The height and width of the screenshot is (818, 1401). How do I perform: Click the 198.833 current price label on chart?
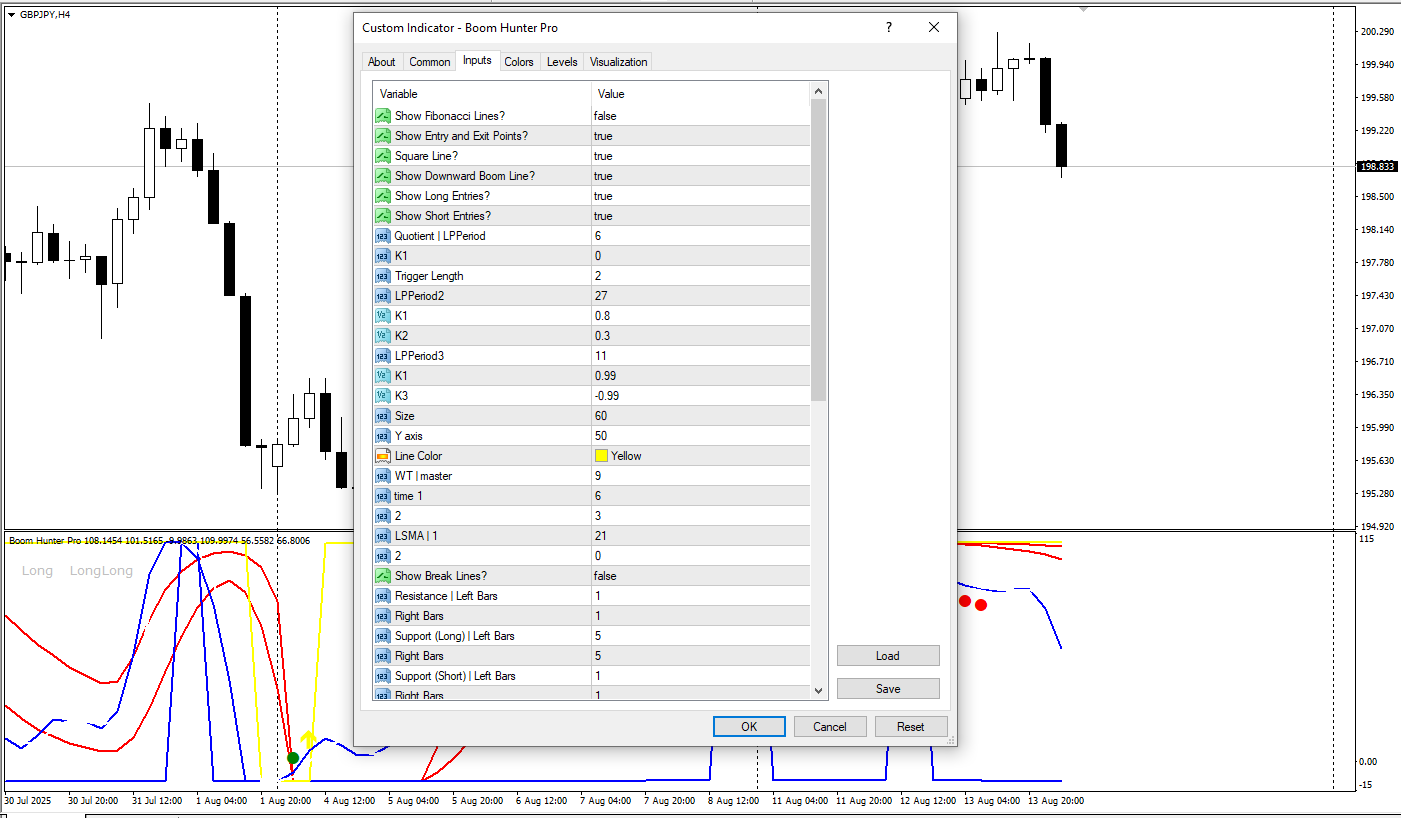click(1377, 166)
